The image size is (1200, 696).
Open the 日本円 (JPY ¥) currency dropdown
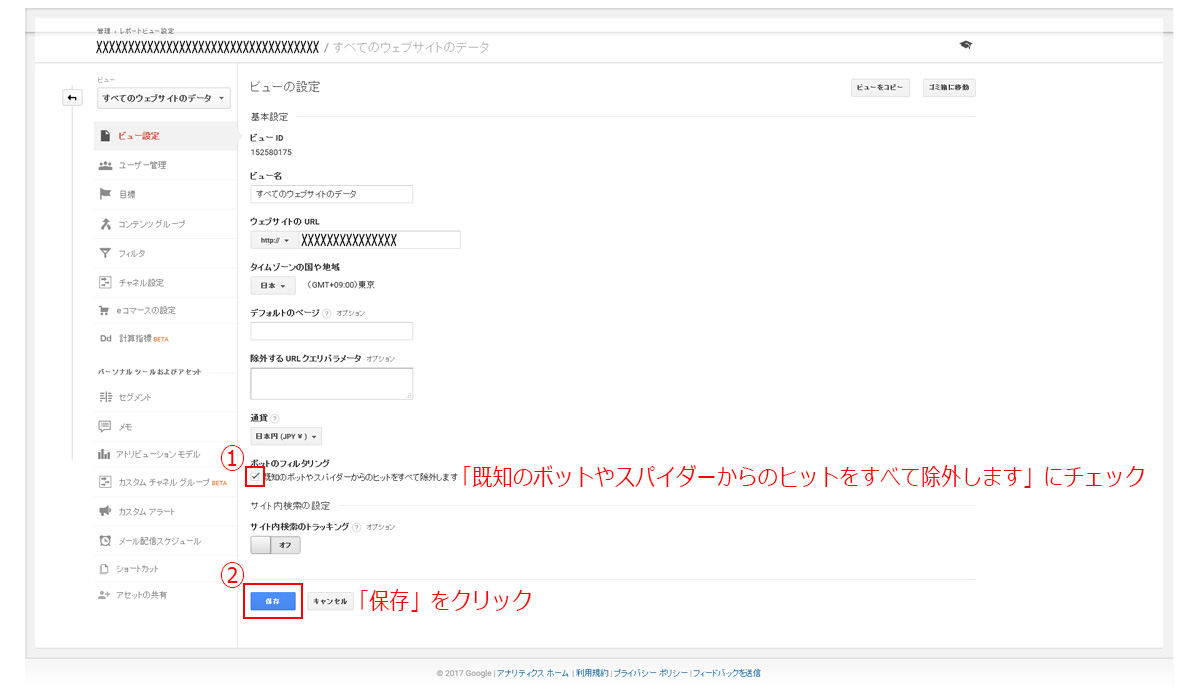click(286, 436)
